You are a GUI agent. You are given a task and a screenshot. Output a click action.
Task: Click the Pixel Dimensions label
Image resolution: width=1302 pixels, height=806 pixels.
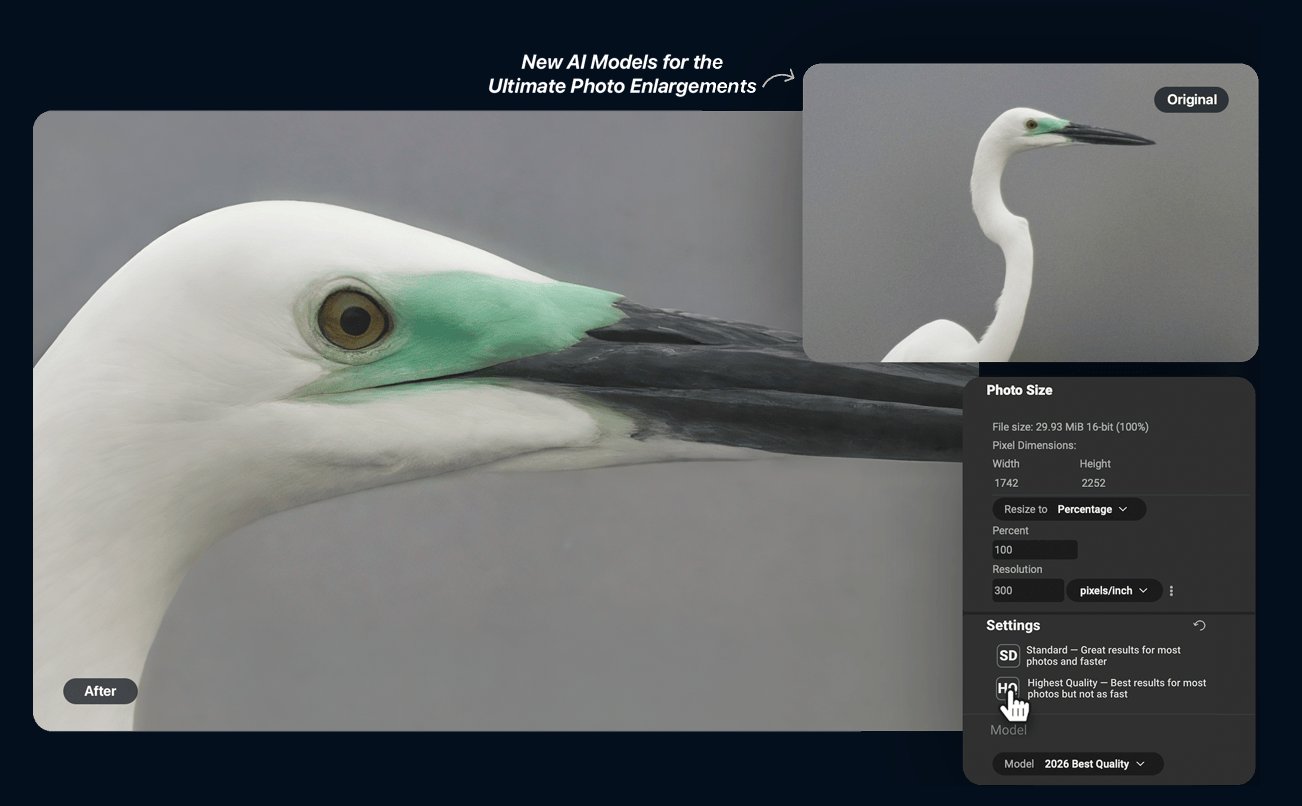point(1034,445)
